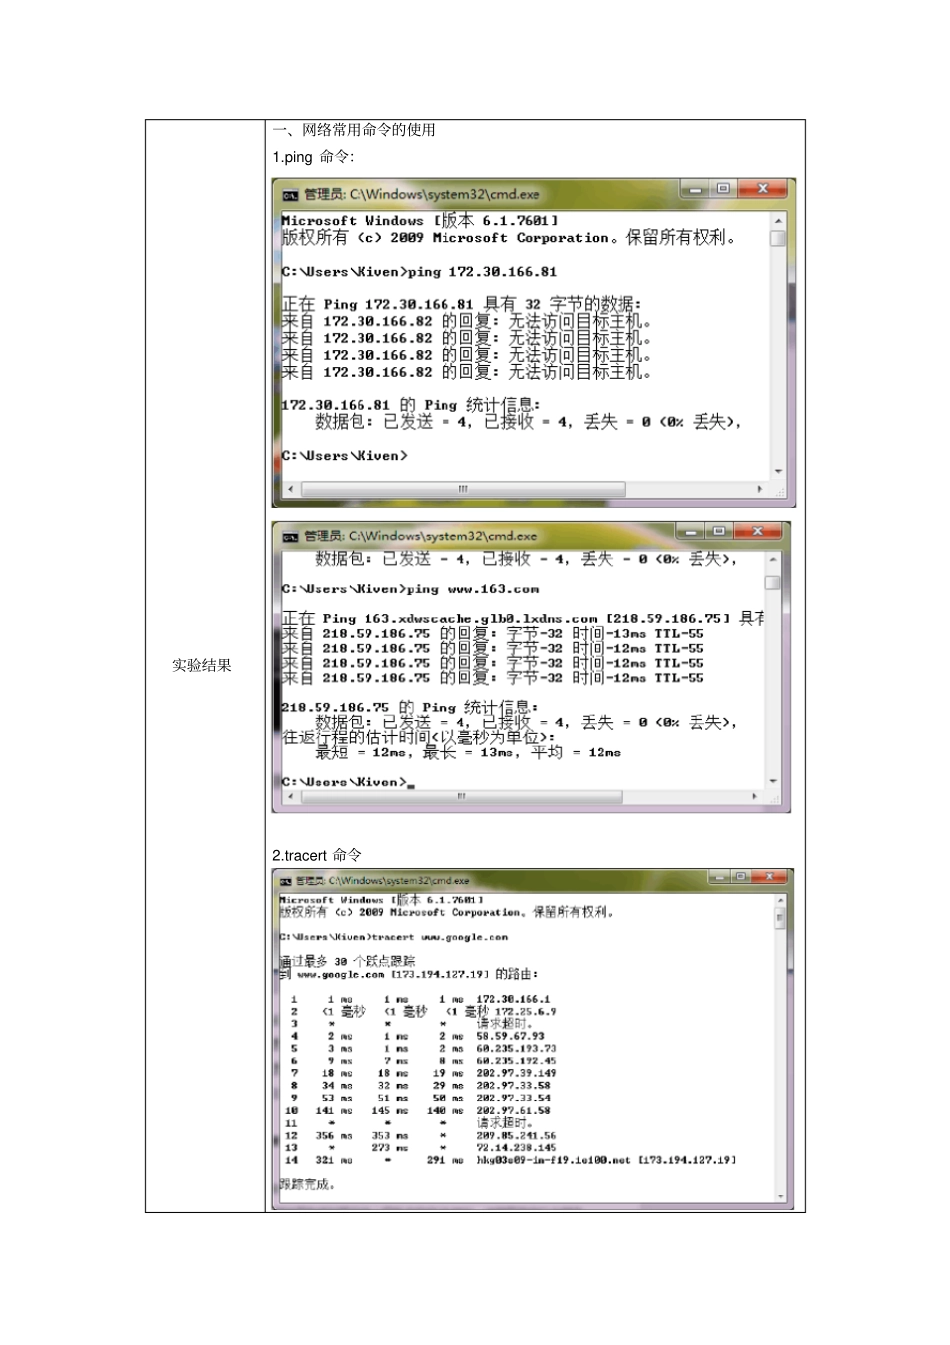The image size is (950, 1345).
Task: Click the cmd icon in tracert window title bar
Action: tap(285, 881)
